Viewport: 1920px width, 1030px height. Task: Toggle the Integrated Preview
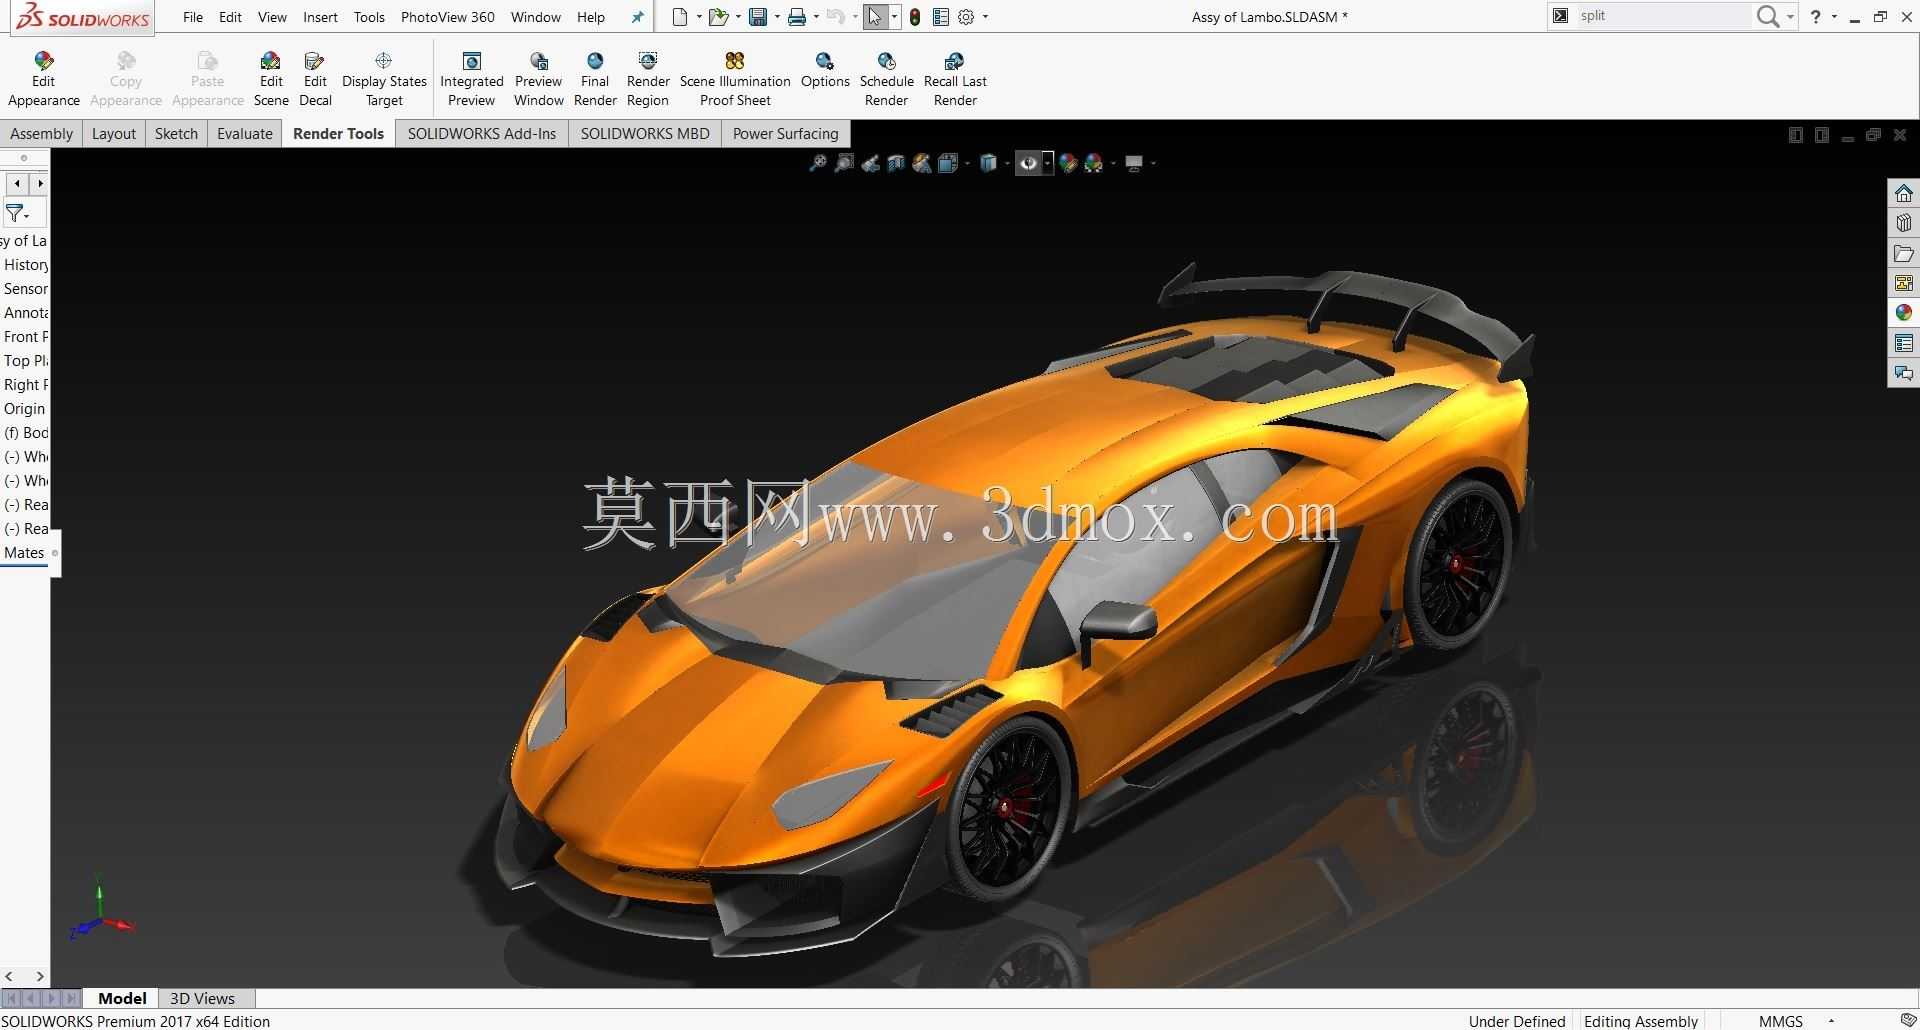pos(472,80)
